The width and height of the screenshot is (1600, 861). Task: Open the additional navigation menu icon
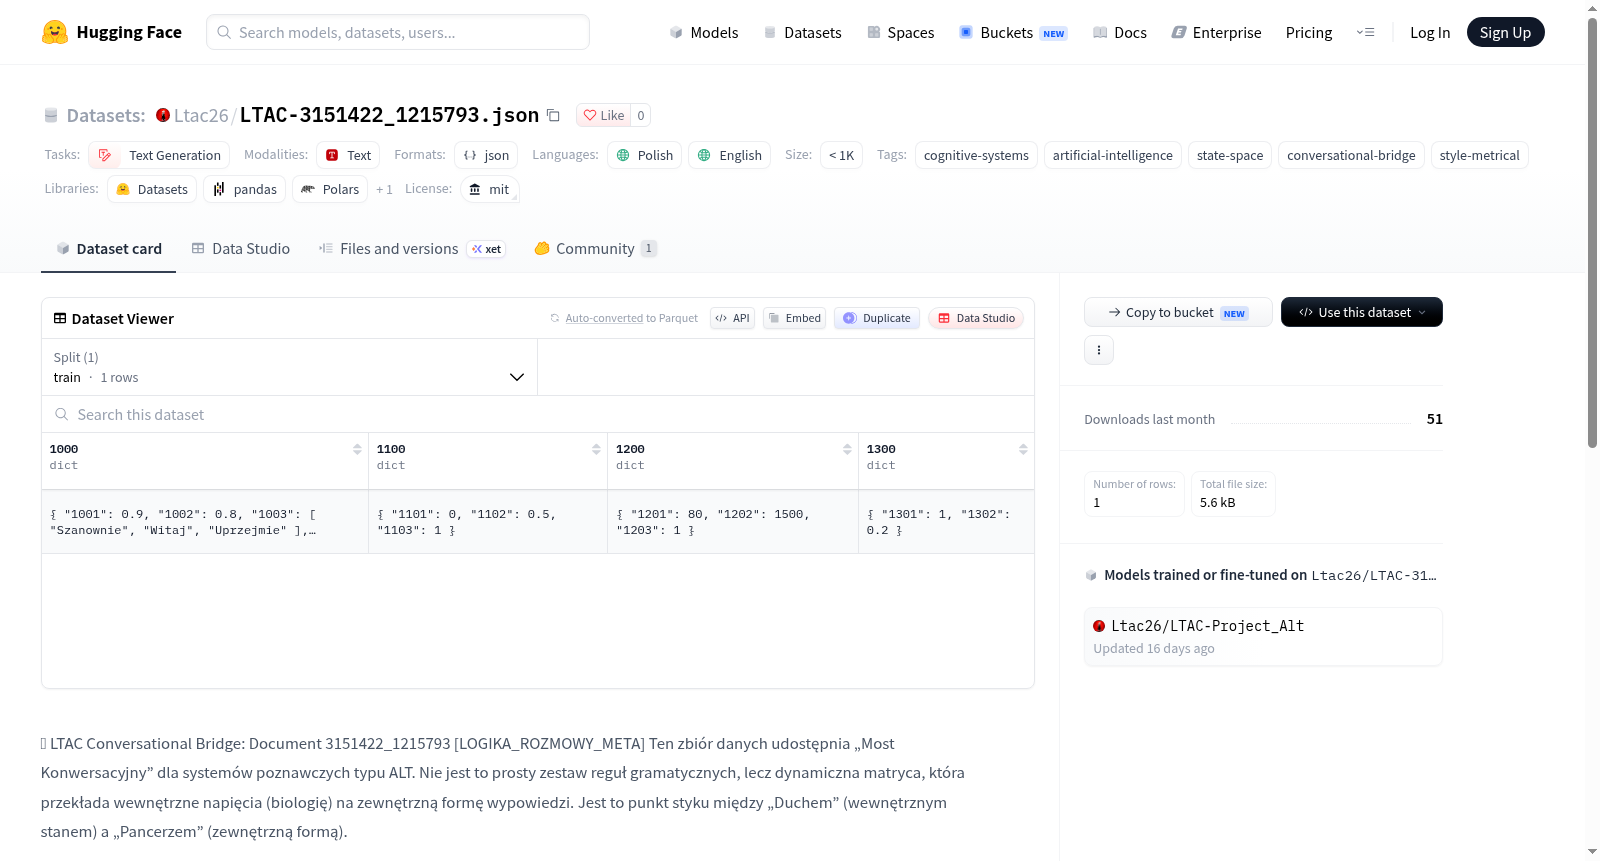[1365, 32]
